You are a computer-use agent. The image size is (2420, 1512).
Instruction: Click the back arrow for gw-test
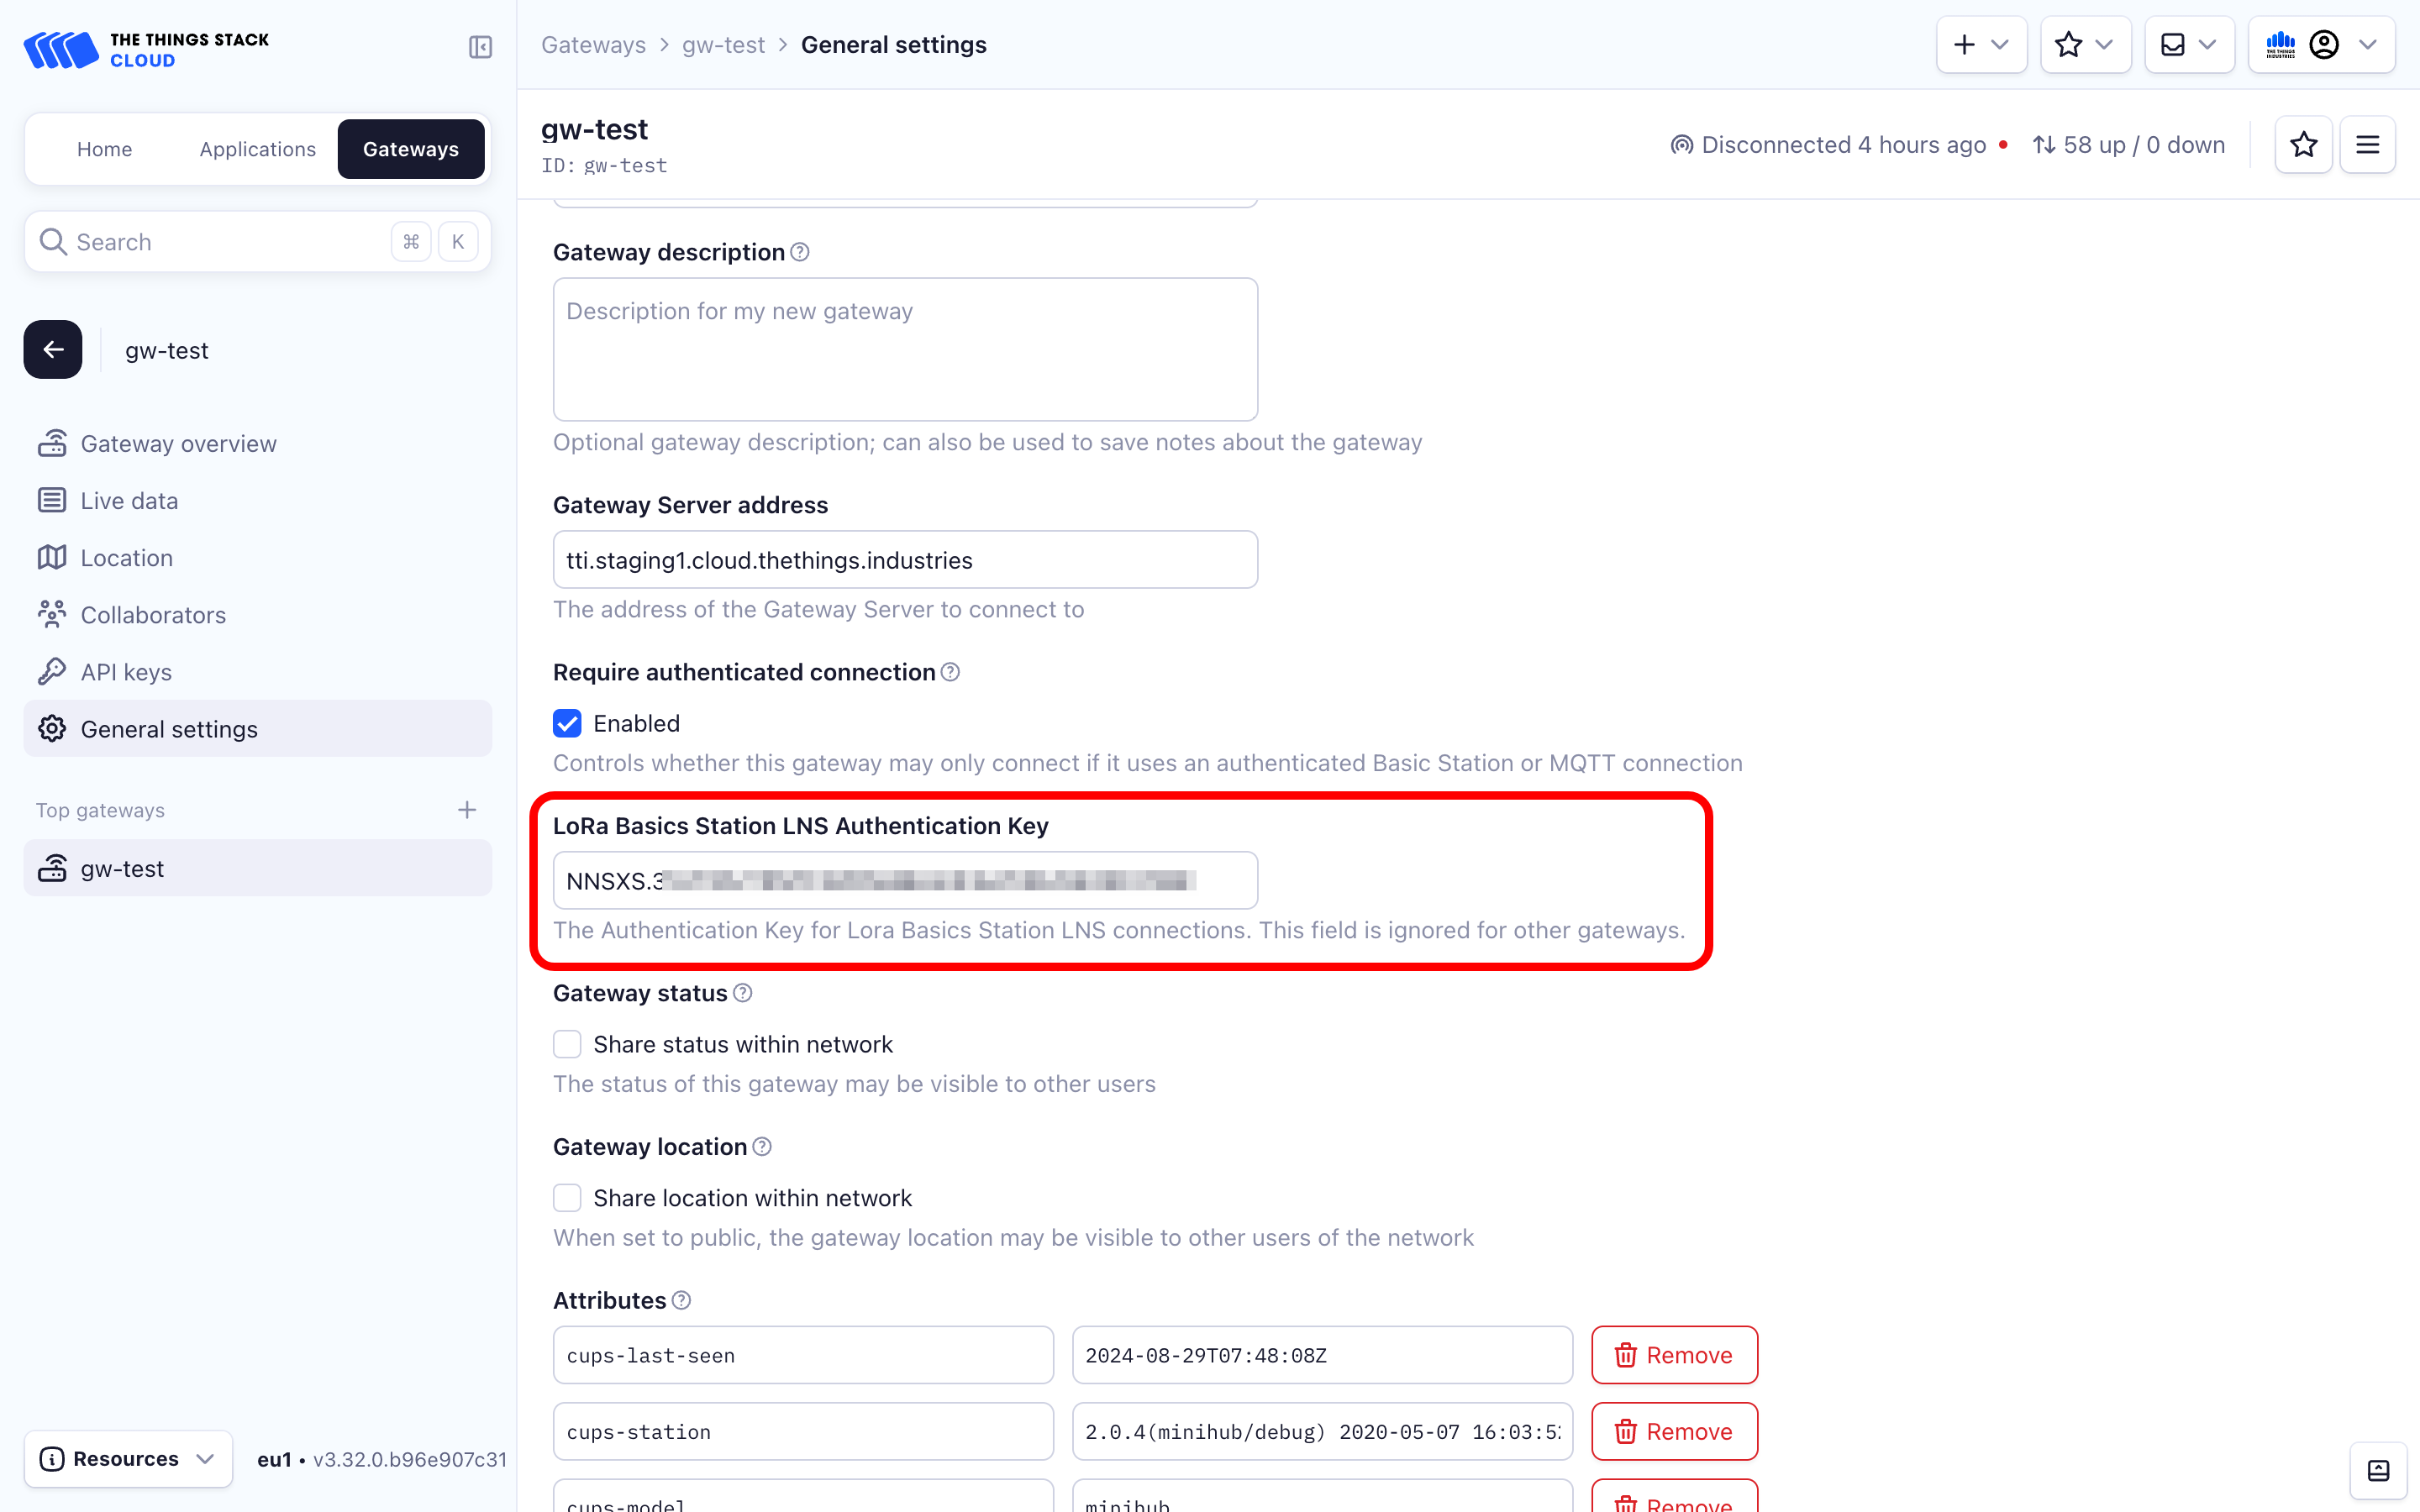tap(54, 350)
